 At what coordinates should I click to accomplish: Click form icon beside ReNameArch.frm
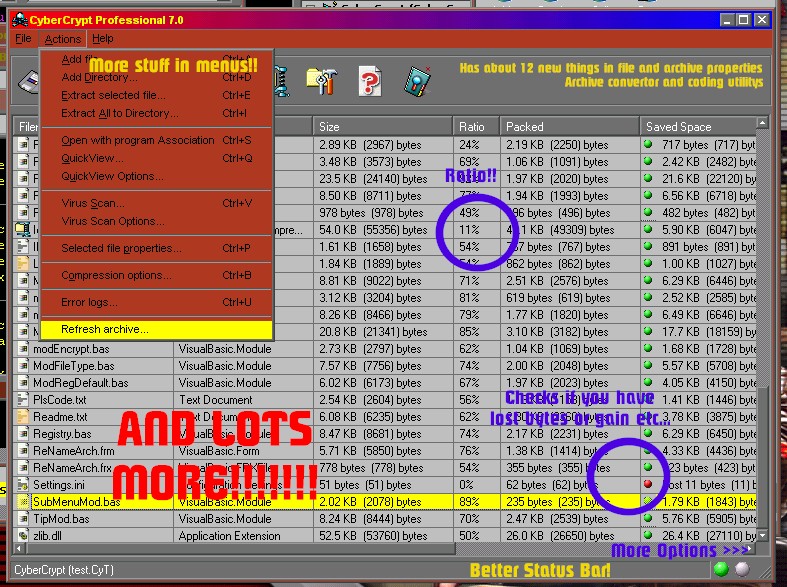[x=23, y=451]
